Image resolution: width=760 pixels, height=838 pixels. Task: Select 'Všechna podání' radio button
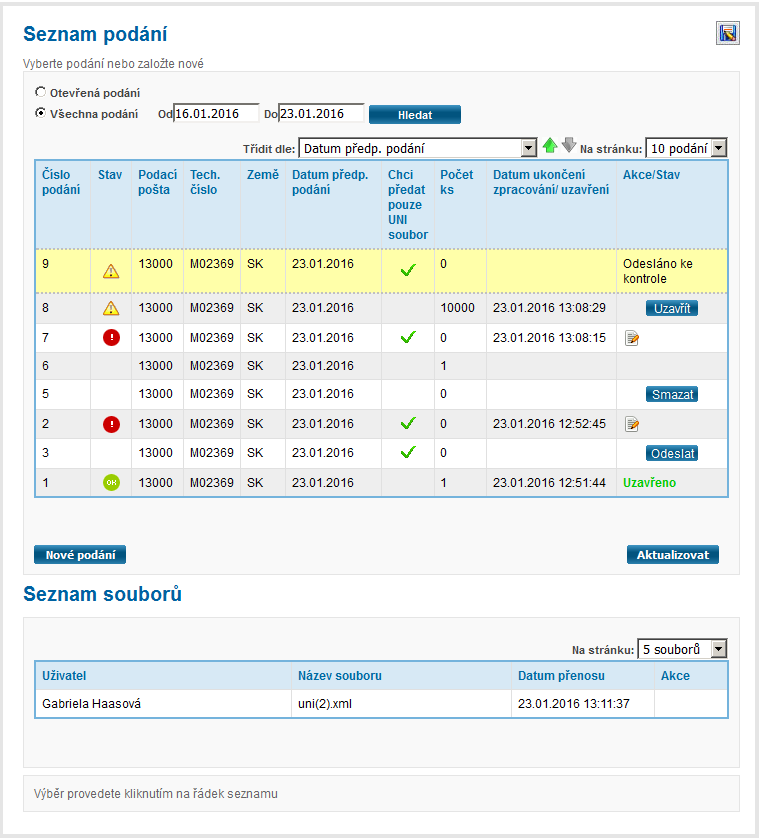point(41,113)
